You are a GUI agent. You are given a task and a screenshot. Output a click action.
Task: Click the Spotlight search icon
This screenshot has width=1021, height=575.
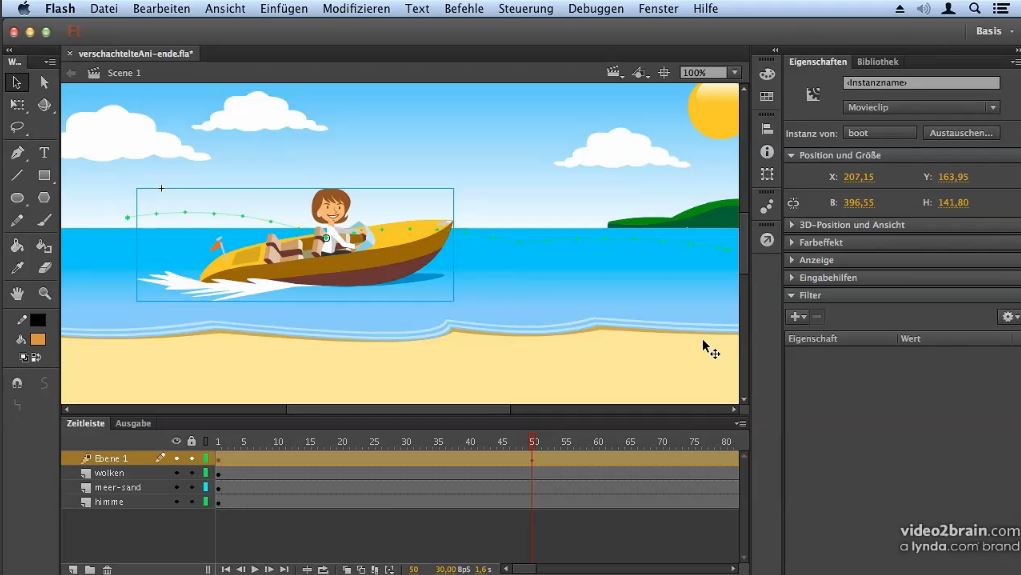click(x=975, y=8)
